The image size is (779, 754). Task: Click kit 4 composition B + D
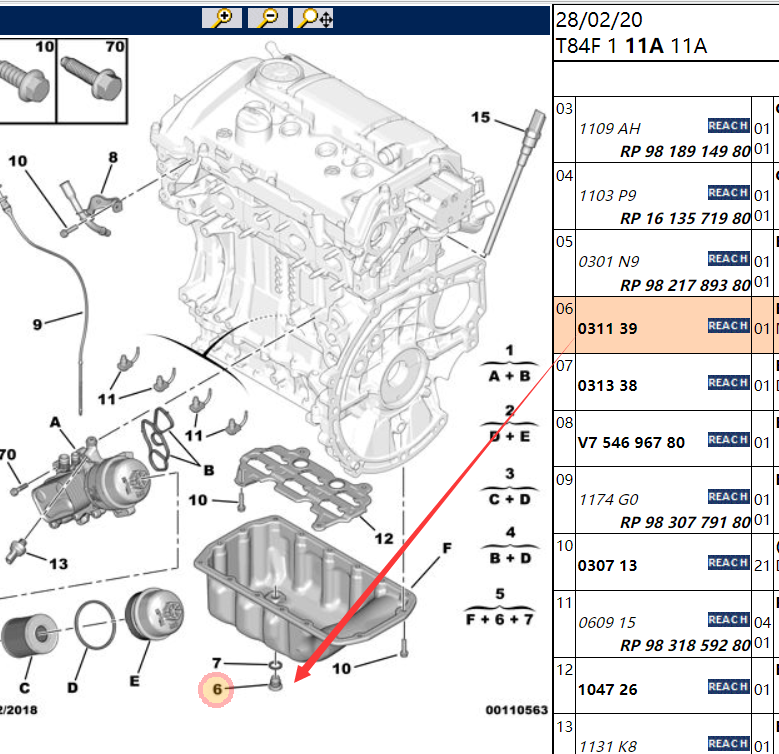tap(509, 558)
